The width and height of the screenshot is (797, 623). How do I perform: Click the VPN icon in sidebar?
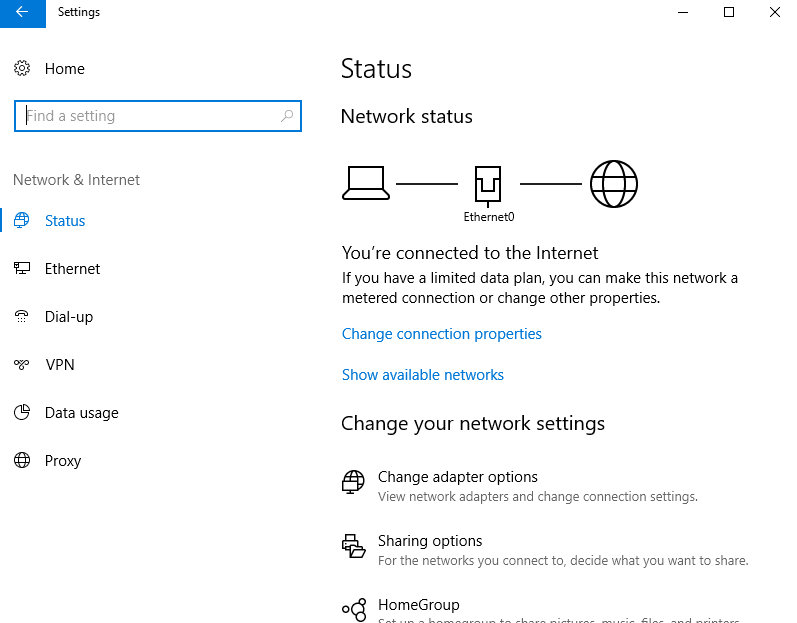(x=22, y=365)
